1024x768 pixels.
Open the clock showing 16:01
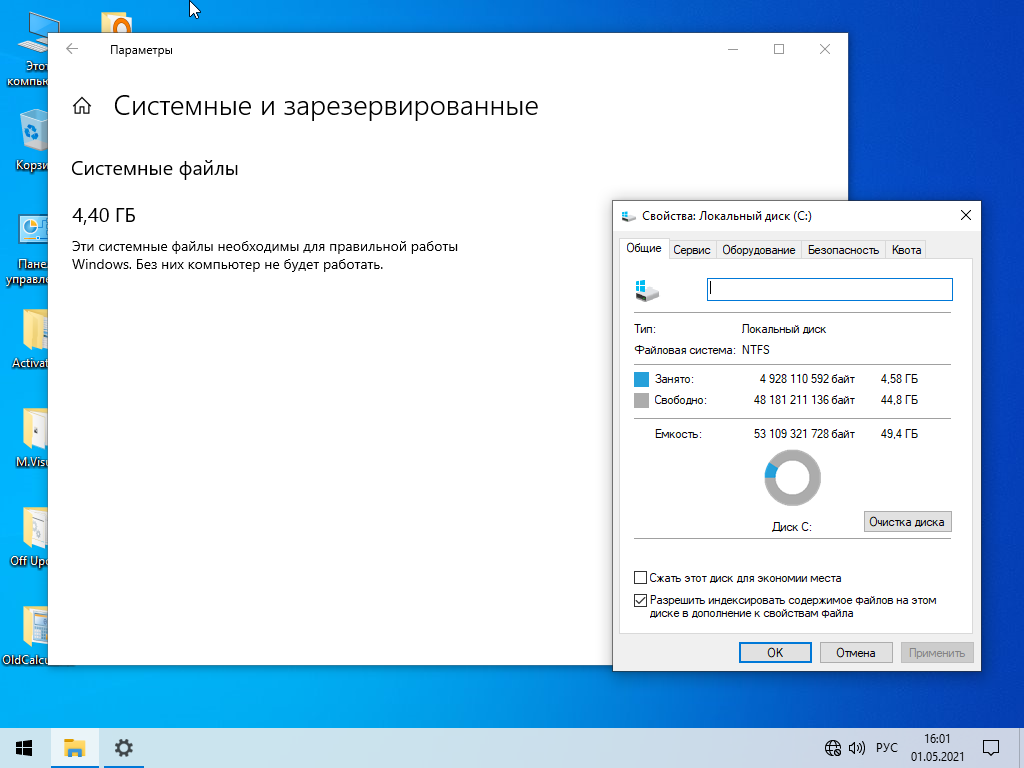pyautogui.click(x=937, y=748)
